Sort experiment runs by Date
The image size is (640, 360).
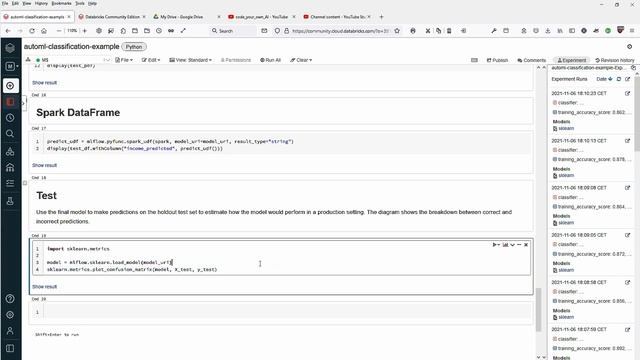604,79
